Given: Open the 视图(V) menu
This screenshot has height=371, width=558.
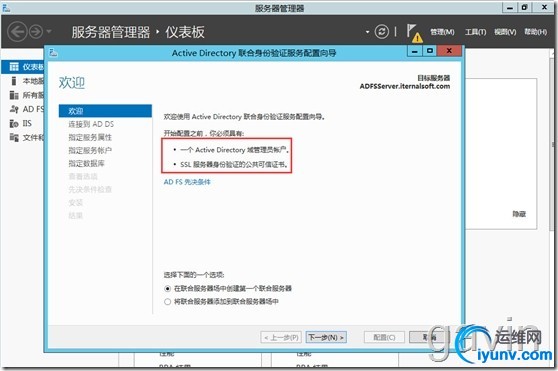Looking at the screenshot, I should coord(505,32).
